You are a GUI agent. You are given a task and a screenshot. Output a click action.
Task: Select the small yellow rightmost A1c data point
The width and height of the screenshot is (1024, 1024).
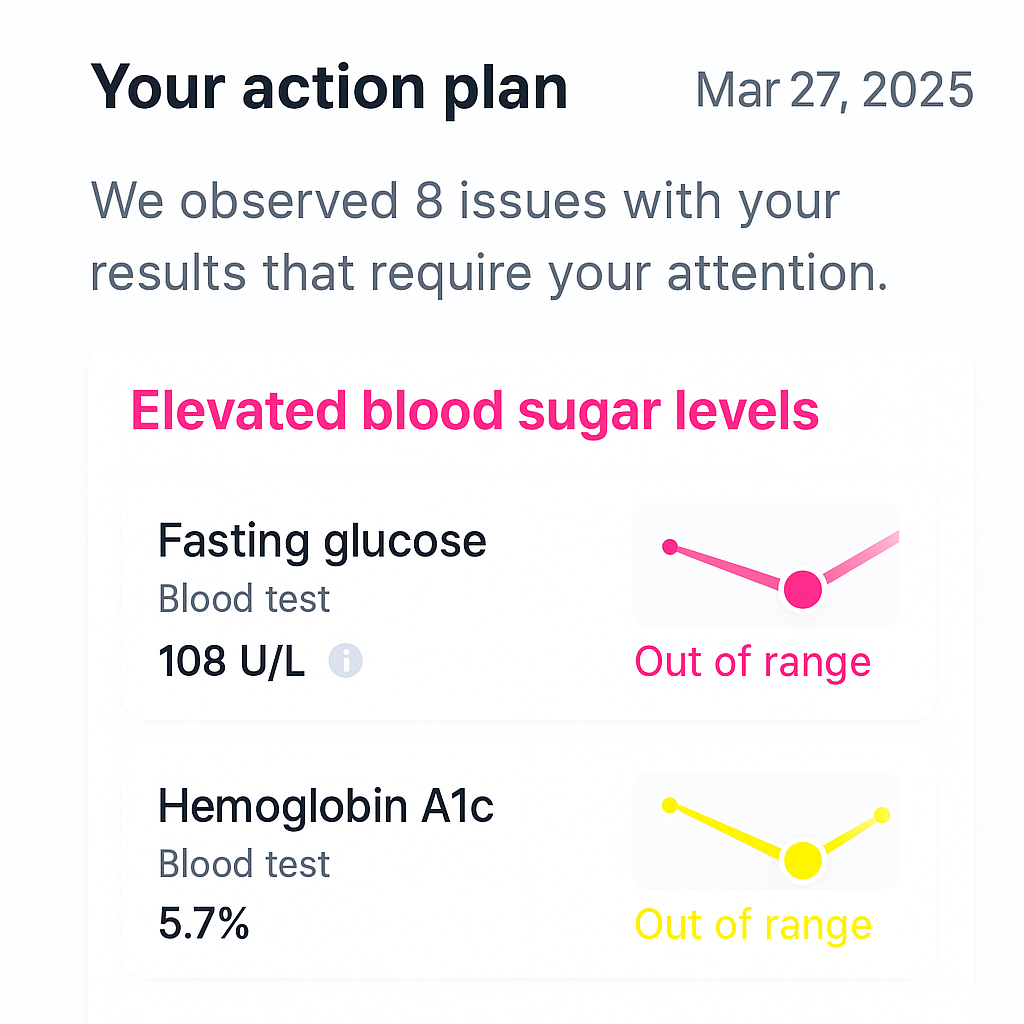pos(882,814)
